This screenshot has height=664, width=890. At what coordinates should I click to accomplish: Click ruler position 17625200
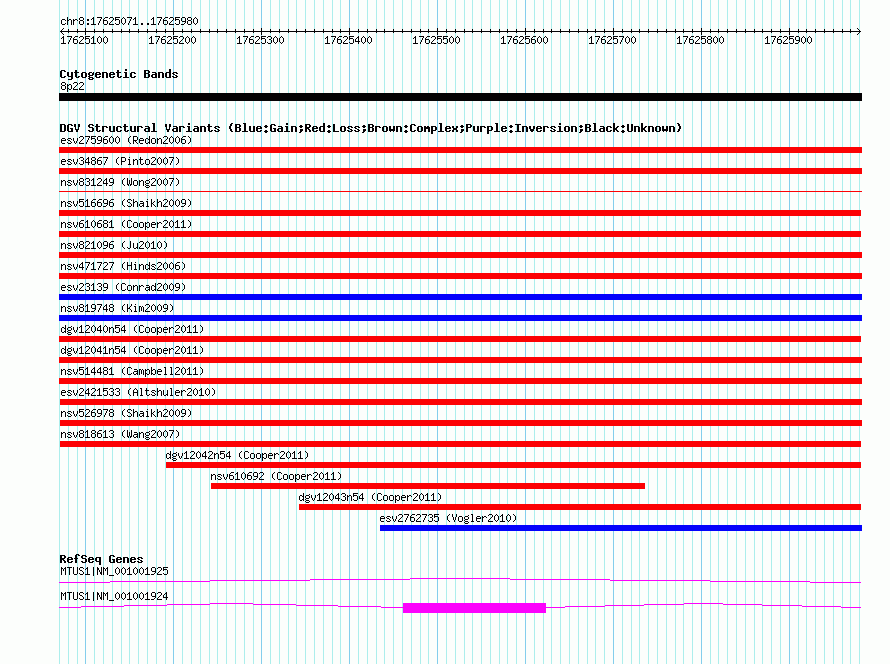tap(172, 40)
